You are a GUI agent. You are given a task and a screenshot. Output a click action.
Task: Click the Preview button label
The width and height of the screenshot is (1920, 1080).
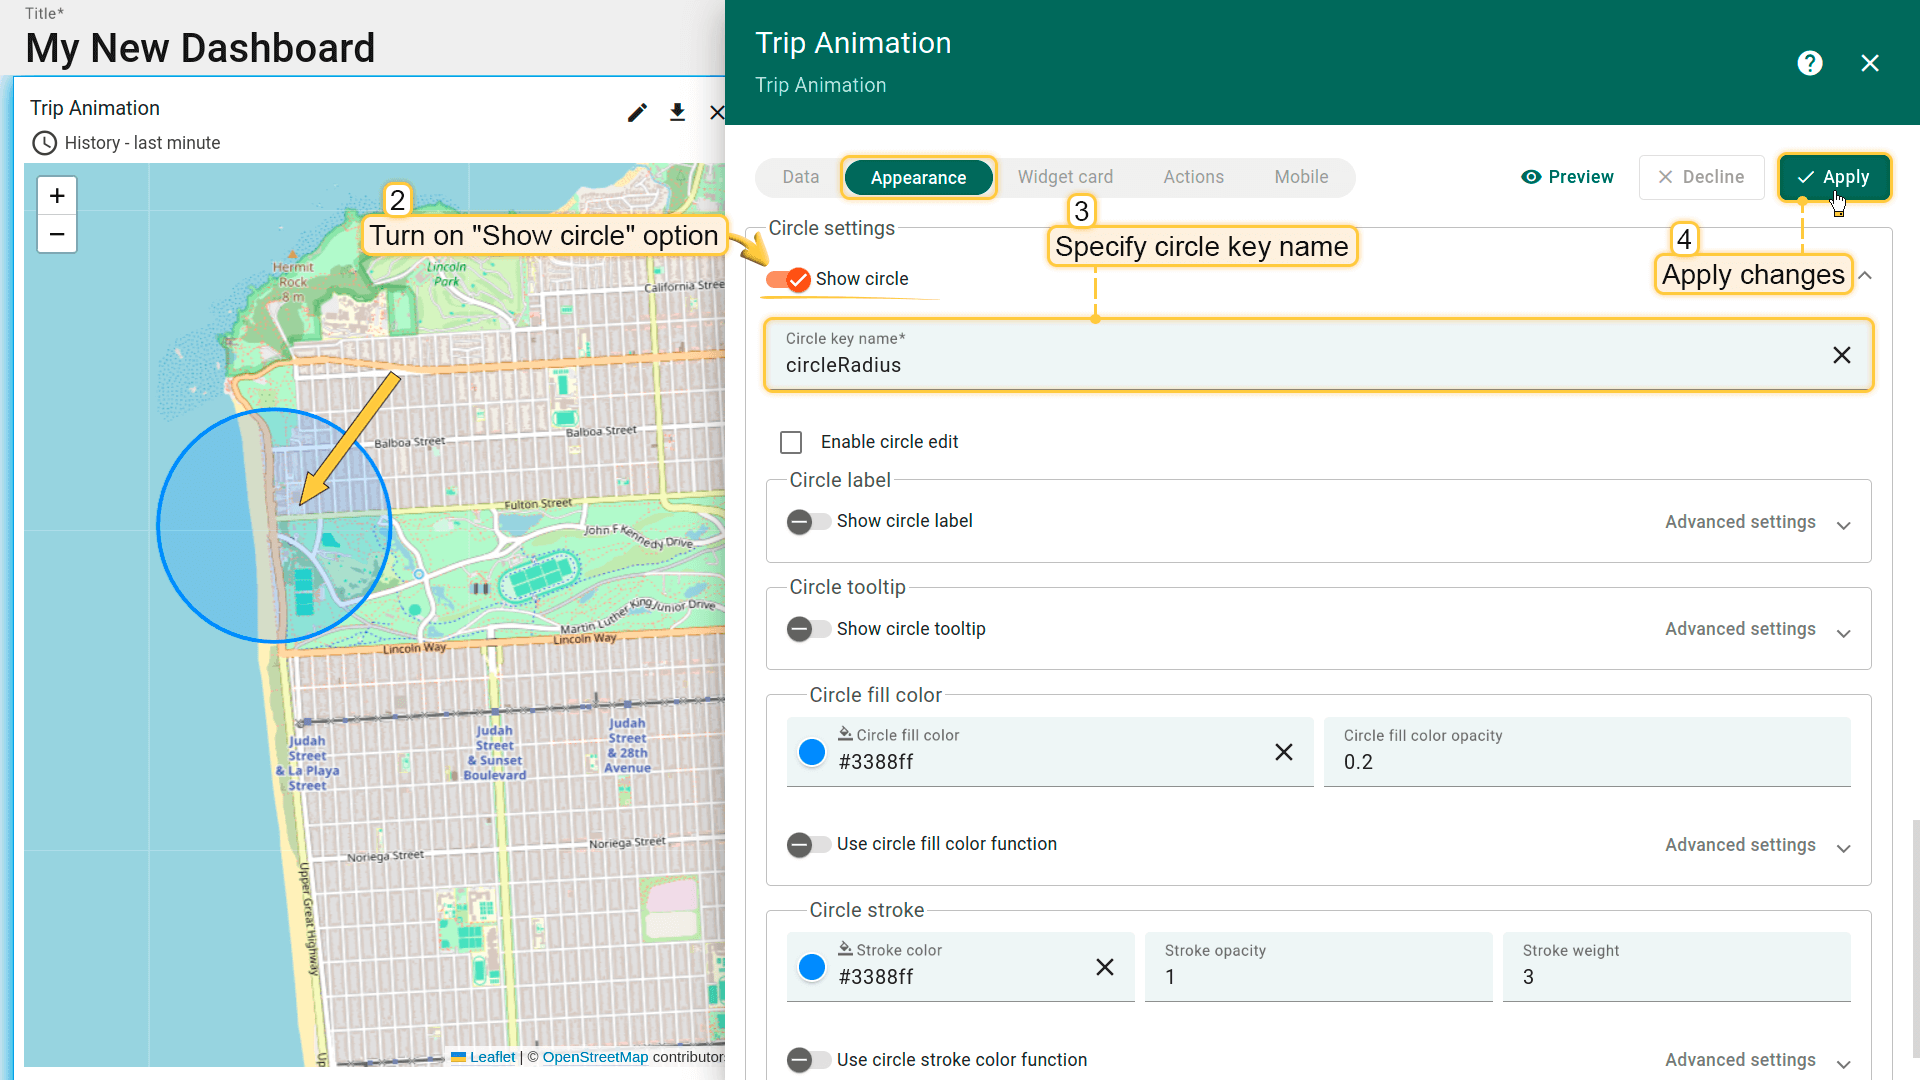1580,177
